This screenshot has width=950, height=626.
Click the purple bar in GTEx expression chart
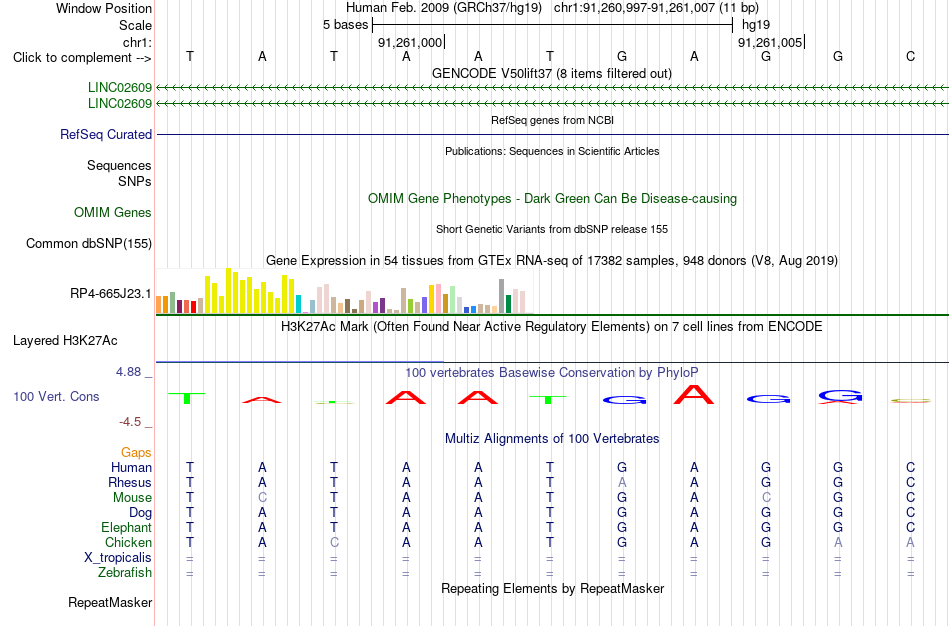[x=382, y=305]
